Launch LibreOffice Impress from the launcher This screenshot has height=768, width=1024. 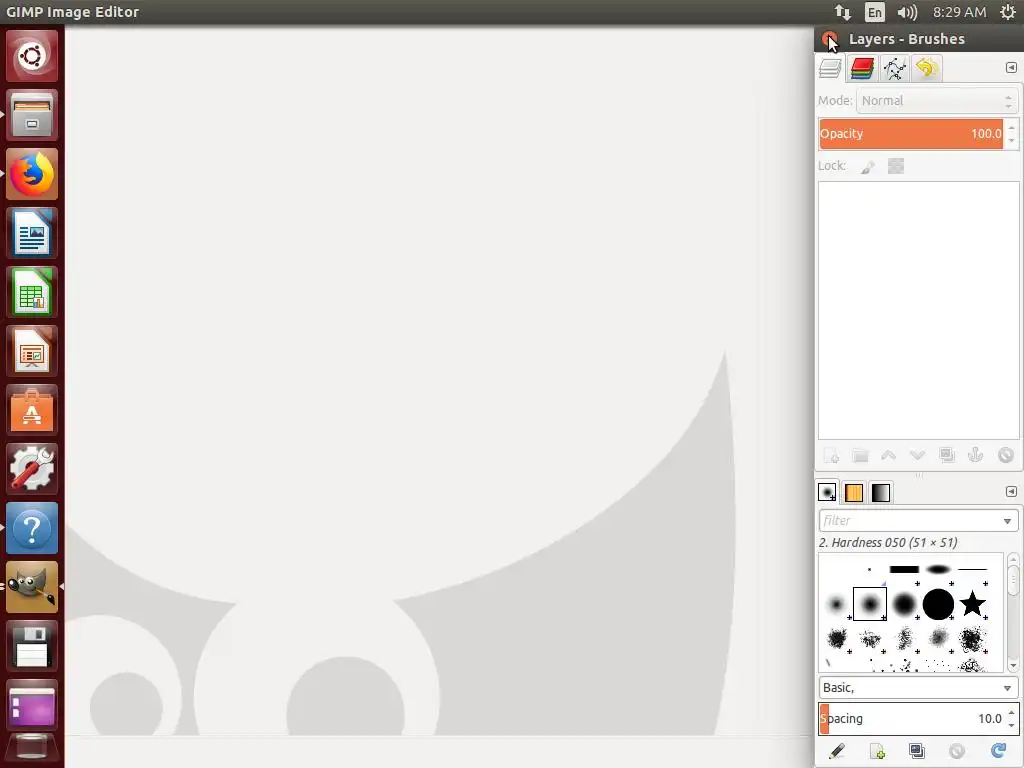pyautogui.click(x=32, y=351)
